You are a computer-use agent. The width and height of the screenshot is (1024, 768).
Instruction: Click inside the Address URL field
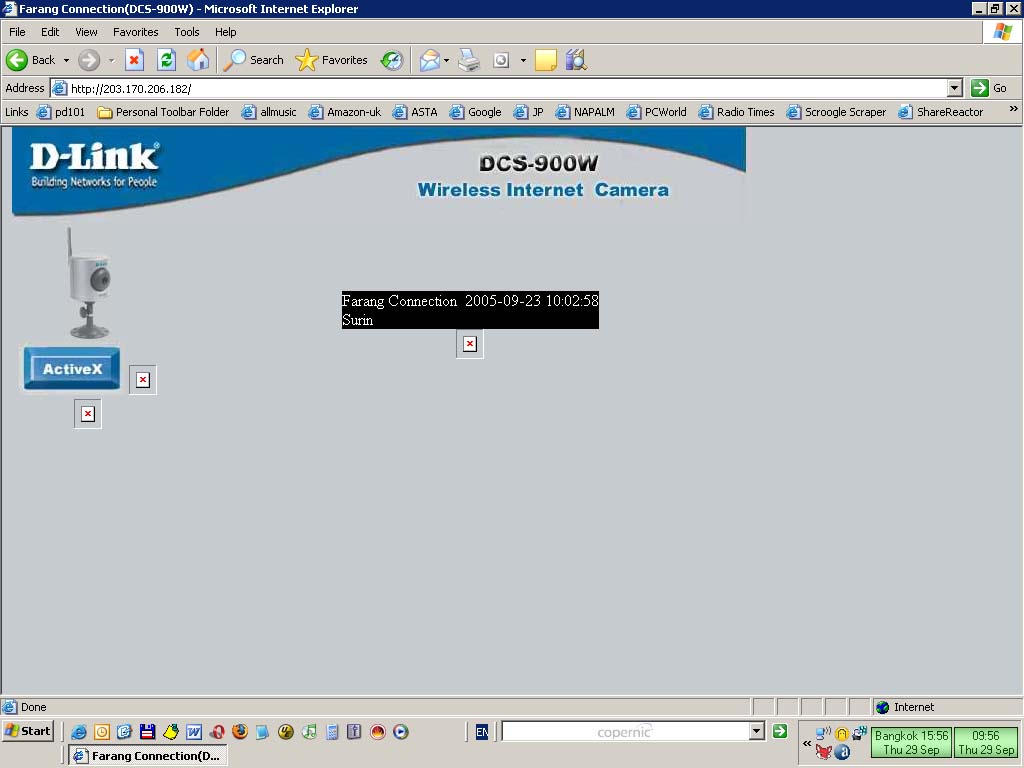point(500,88)
